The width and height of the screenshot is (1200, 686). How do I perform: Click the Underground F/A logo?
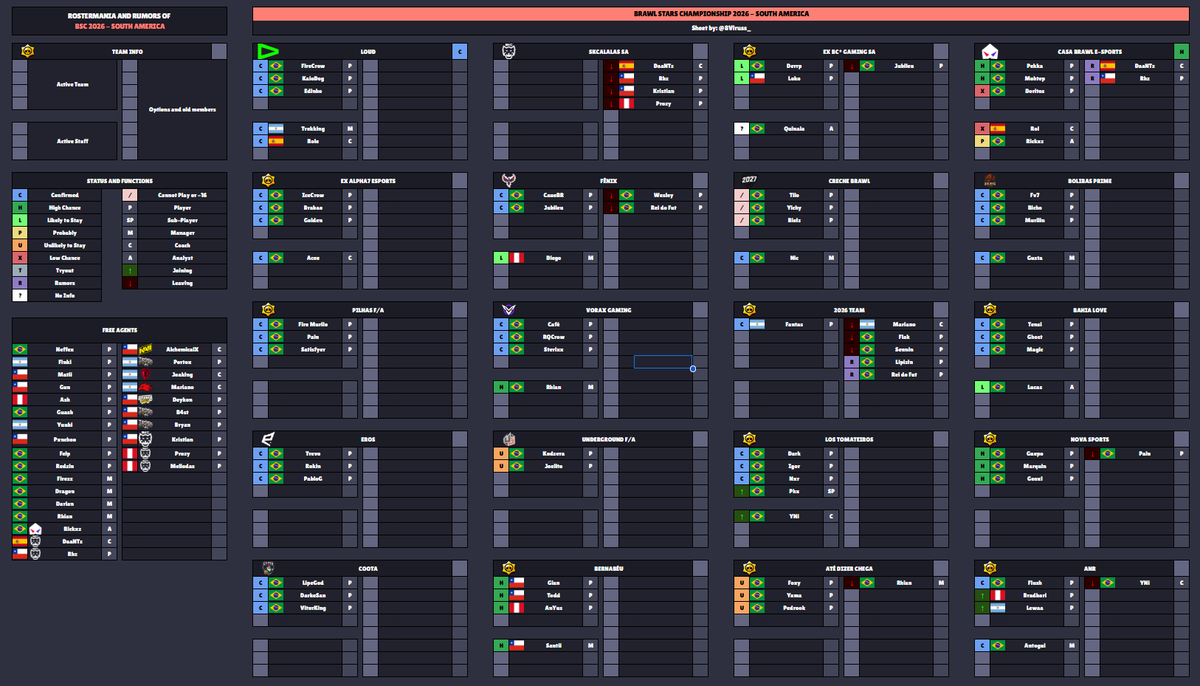point(508,438)
